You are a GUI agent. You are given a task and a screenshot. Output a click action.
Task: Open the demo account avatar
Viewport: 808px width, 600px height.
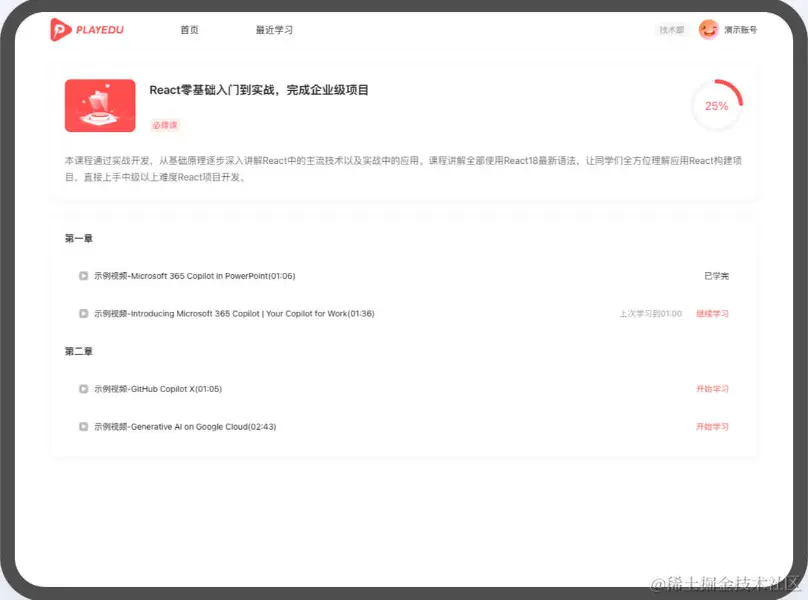709,29
